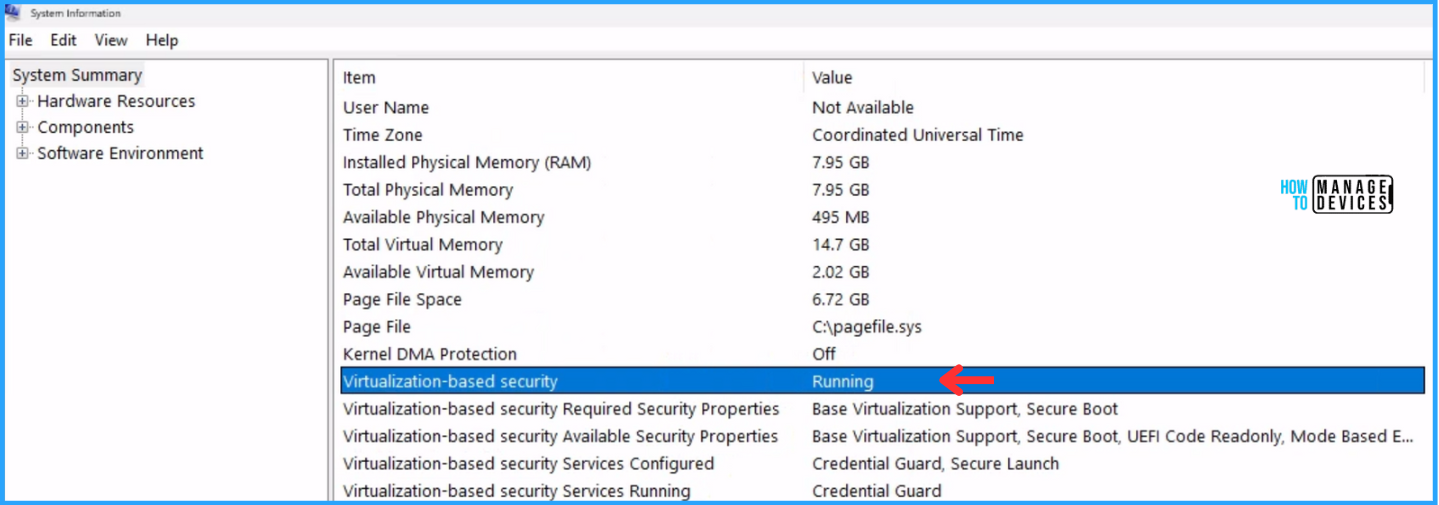This screenshot has height=505, width=1439.
Task: Click the Virtualization-based security Services Configured row
Action: pos(528,463)
